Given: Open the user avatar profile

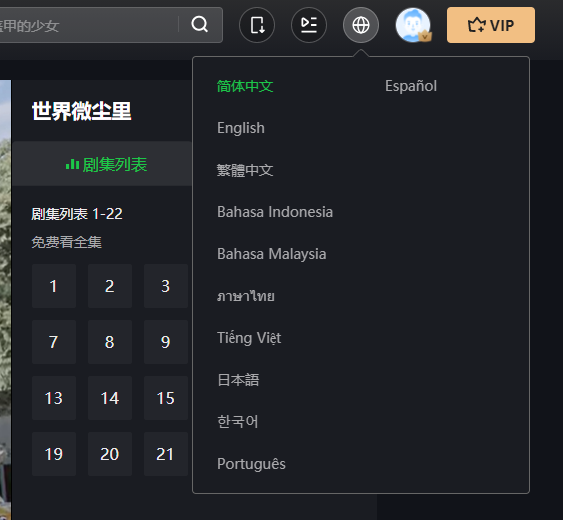Looking at the screenshot, I should point(413,25).
